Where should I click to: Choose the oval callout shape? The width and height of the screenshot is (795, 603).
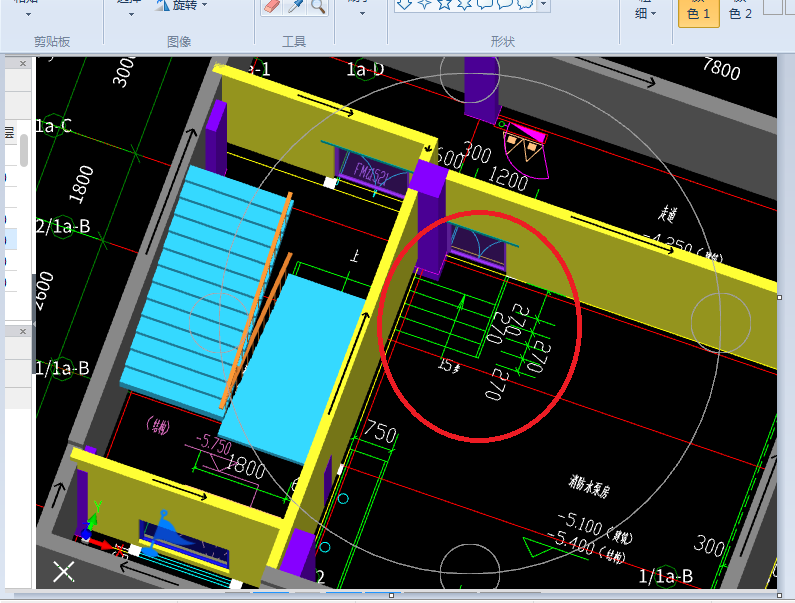tap(505, 4)
